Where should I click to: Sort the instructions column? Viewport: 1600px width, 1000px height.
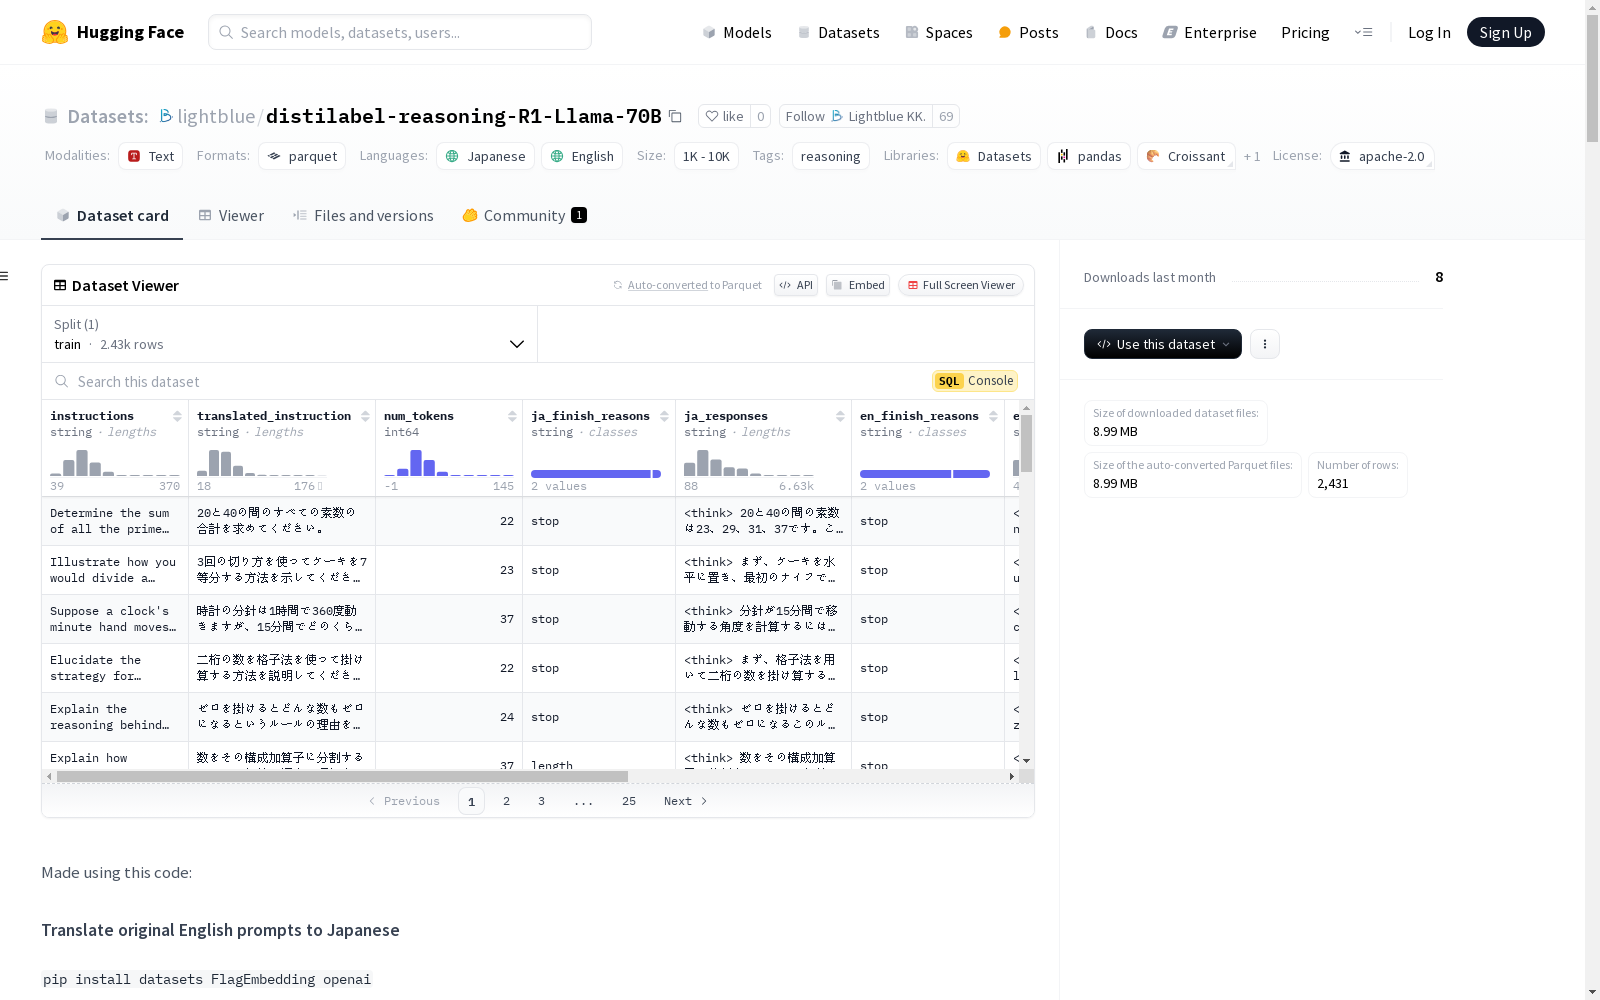[x=177, y=416]
